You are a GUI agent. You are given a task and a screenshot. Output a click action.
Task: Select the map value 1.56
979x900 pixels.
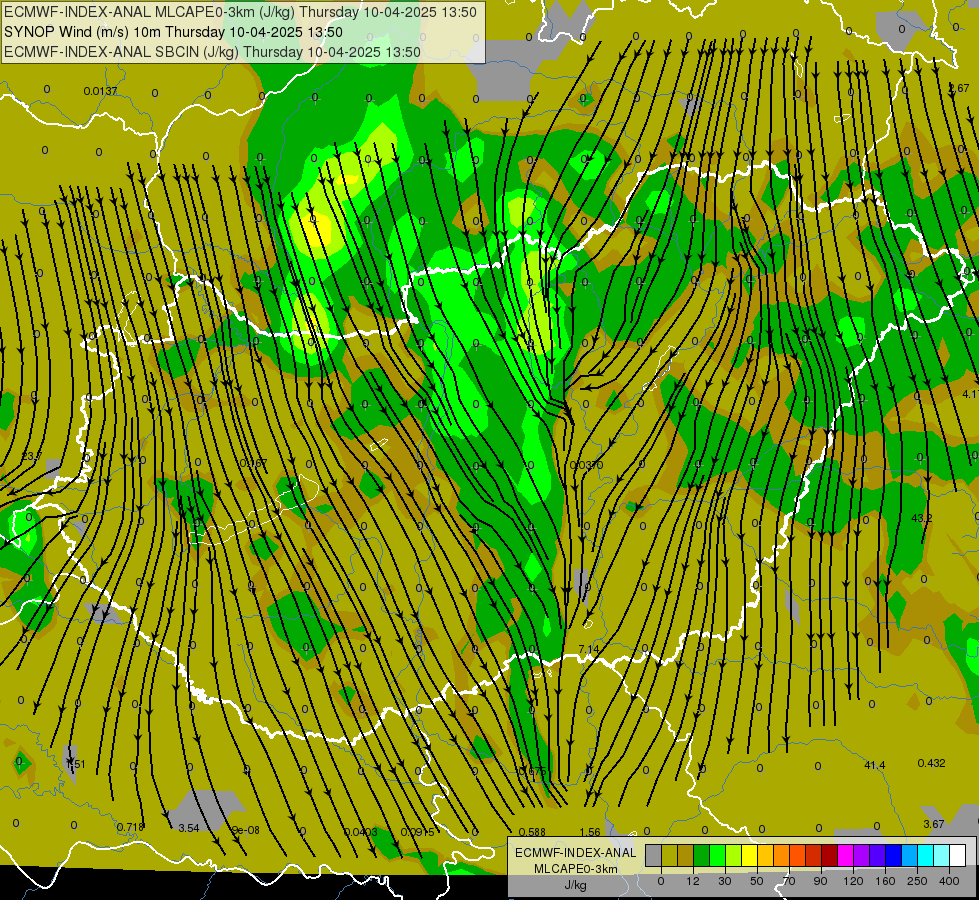(x=590, y=832)
